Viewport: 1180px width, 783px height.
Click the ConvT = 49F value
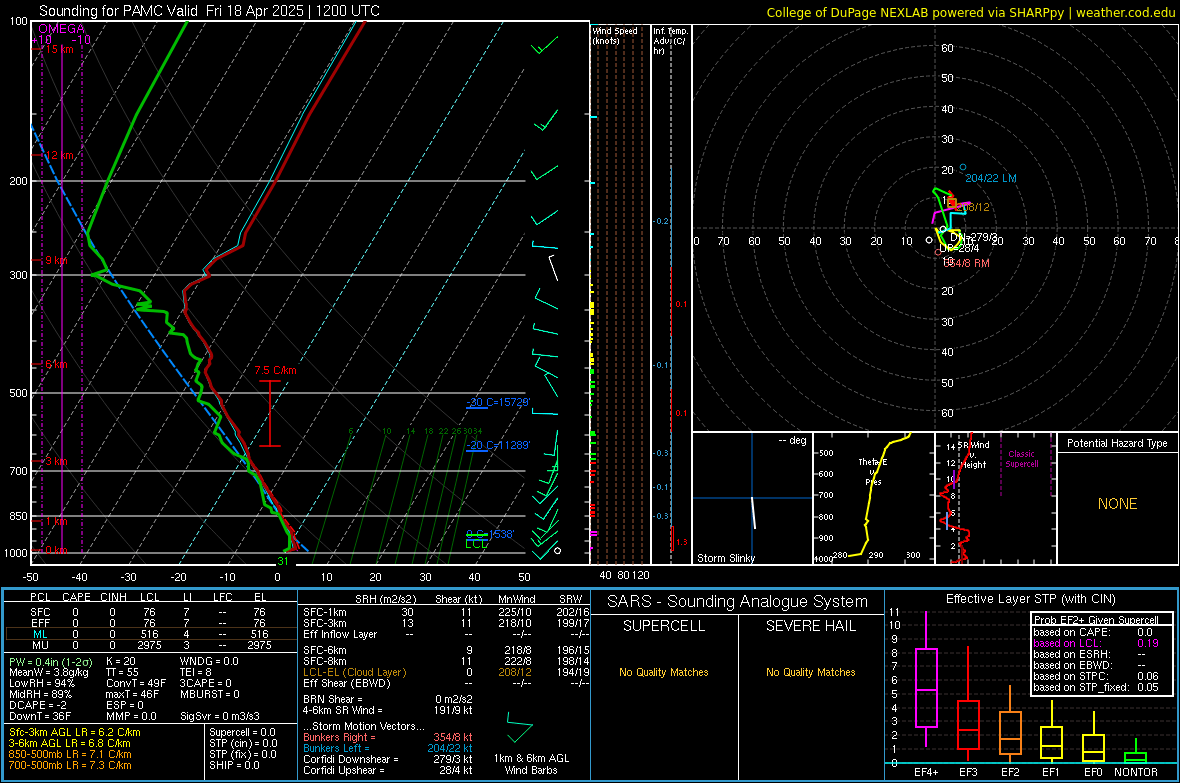coord(136,683)
